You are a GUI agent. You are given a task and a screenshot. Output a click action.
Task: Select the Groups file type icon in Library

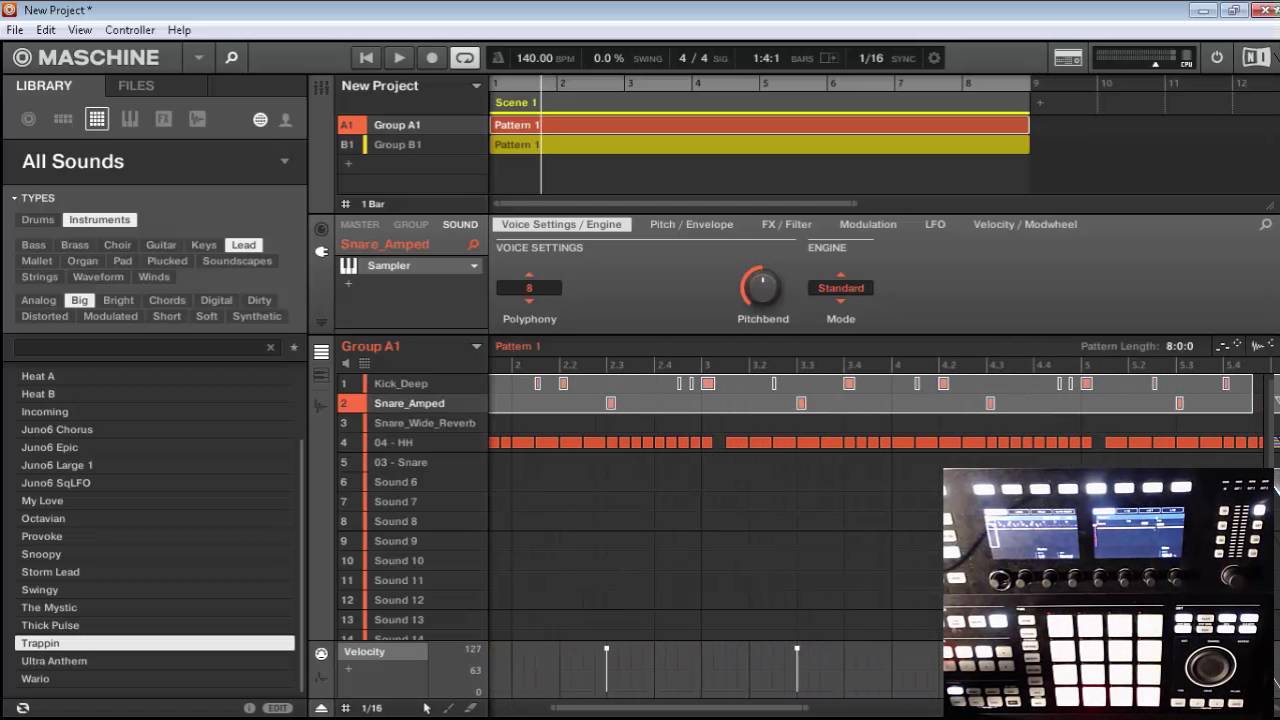coord(63,119)
